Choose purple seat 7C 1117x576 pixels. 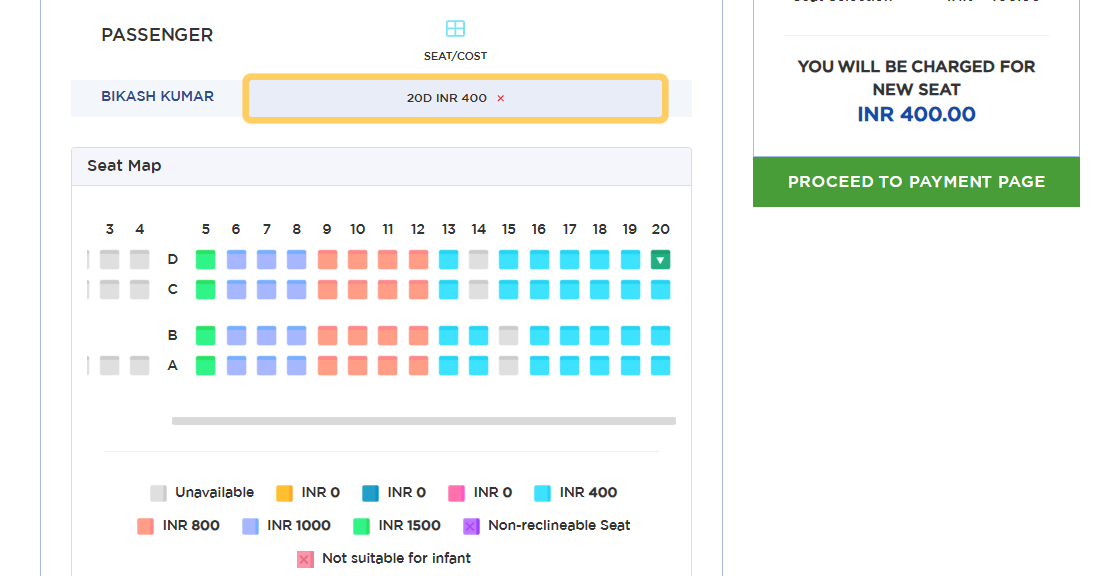tap(266, 290)
